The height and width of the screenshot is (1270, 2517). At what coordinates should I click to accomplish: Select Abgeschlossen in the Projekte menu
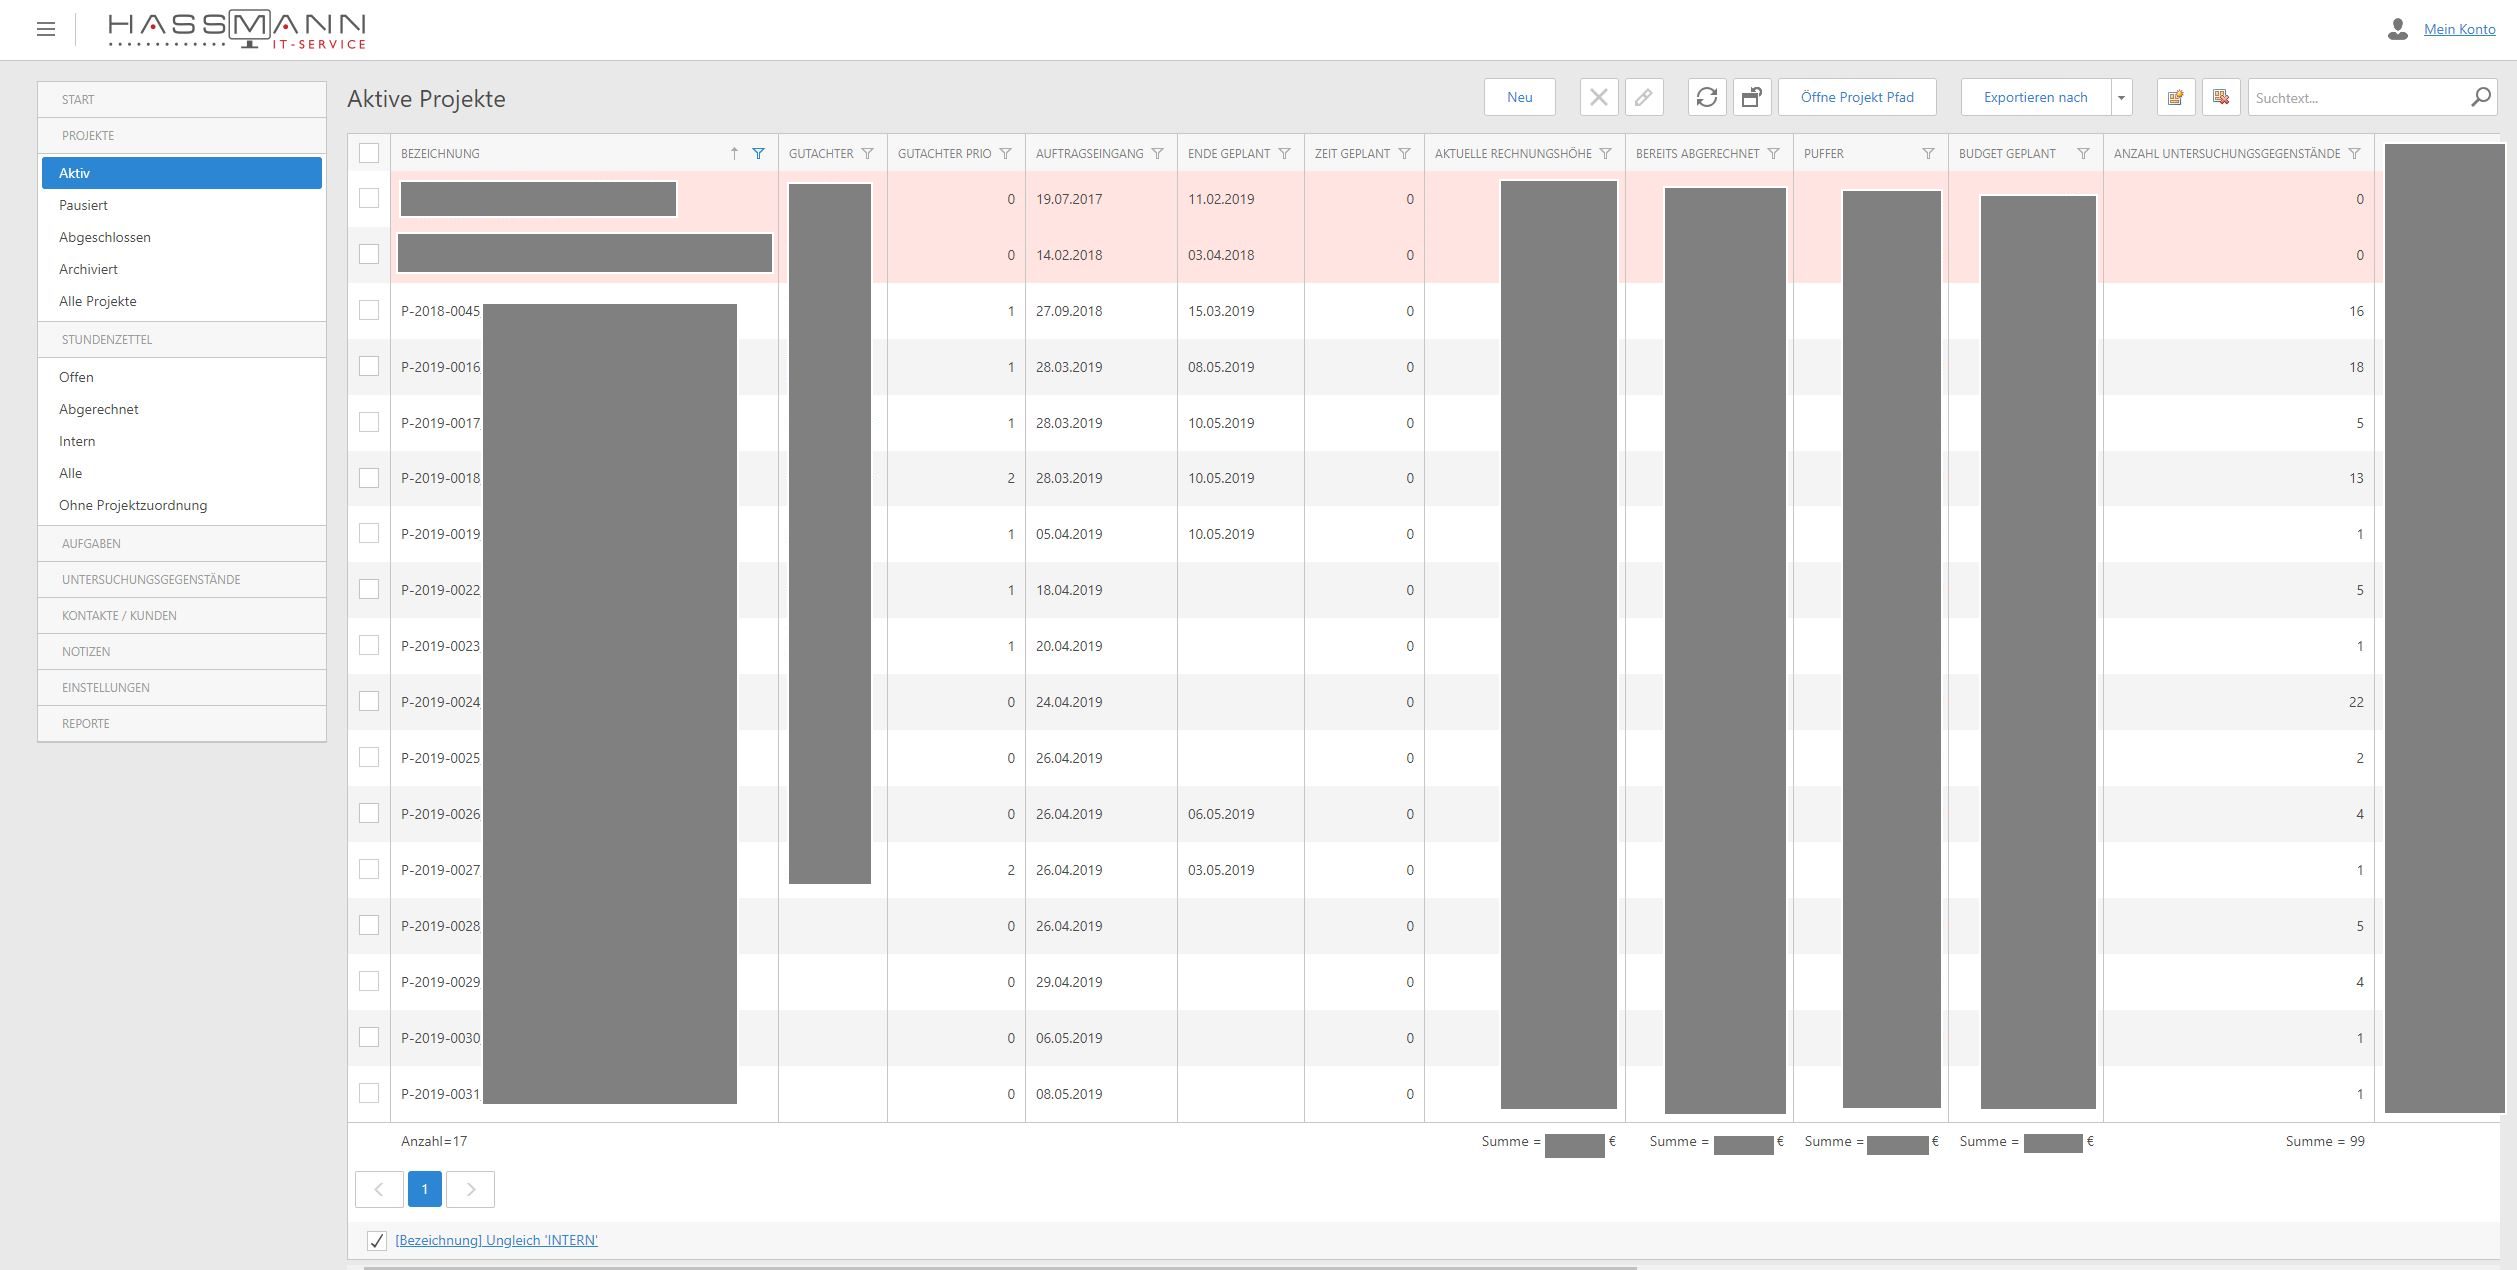pos(104,237)
